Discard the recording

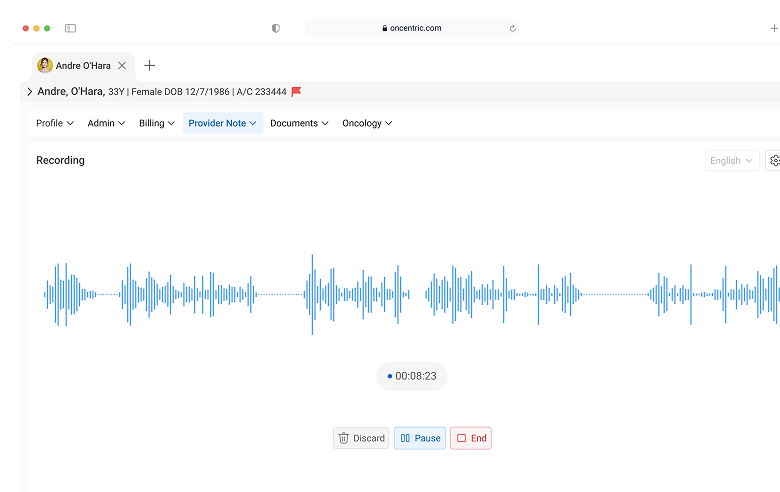coord(361,438)
